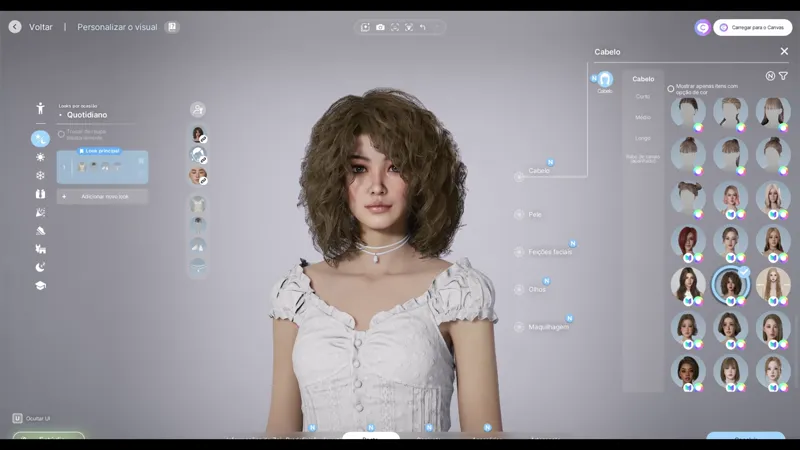
Task: Open the AI pose capture icon in top toolbar
Action: coord(365,27)
